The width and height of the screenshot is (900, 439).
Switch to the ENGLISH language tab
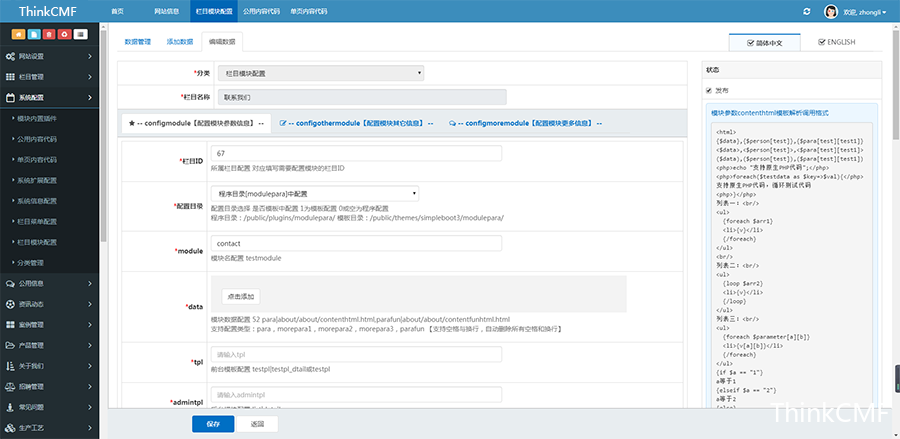pos(836,42)
